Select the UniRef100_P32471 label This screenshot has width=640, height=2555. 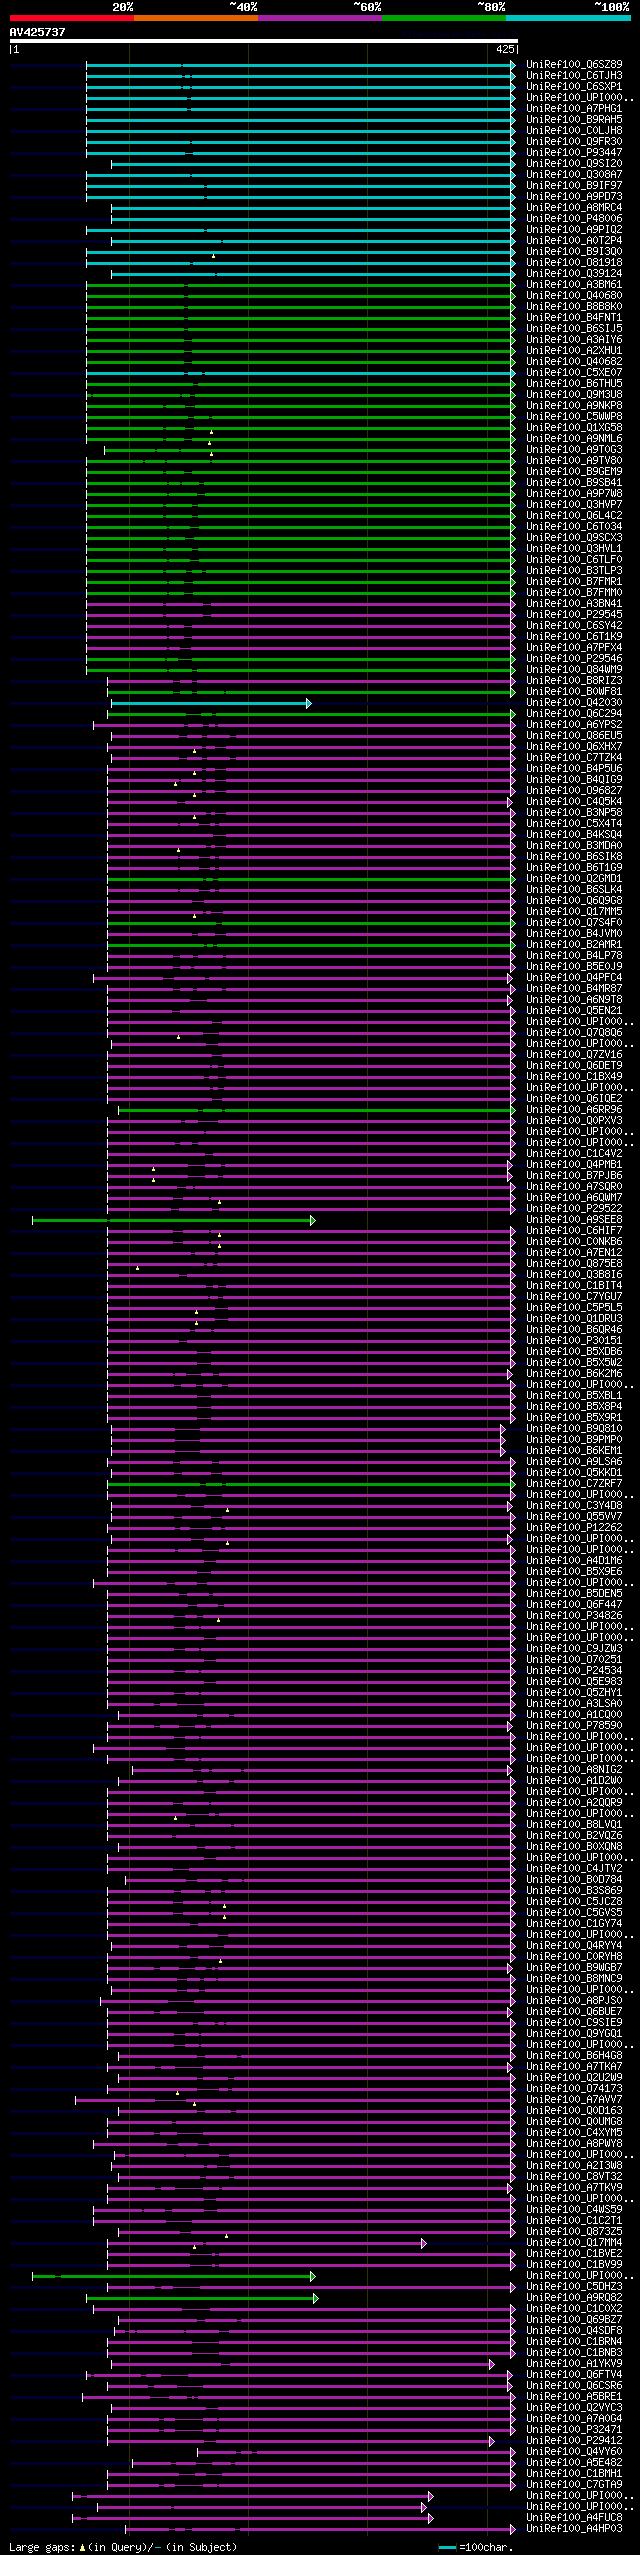574,2430
